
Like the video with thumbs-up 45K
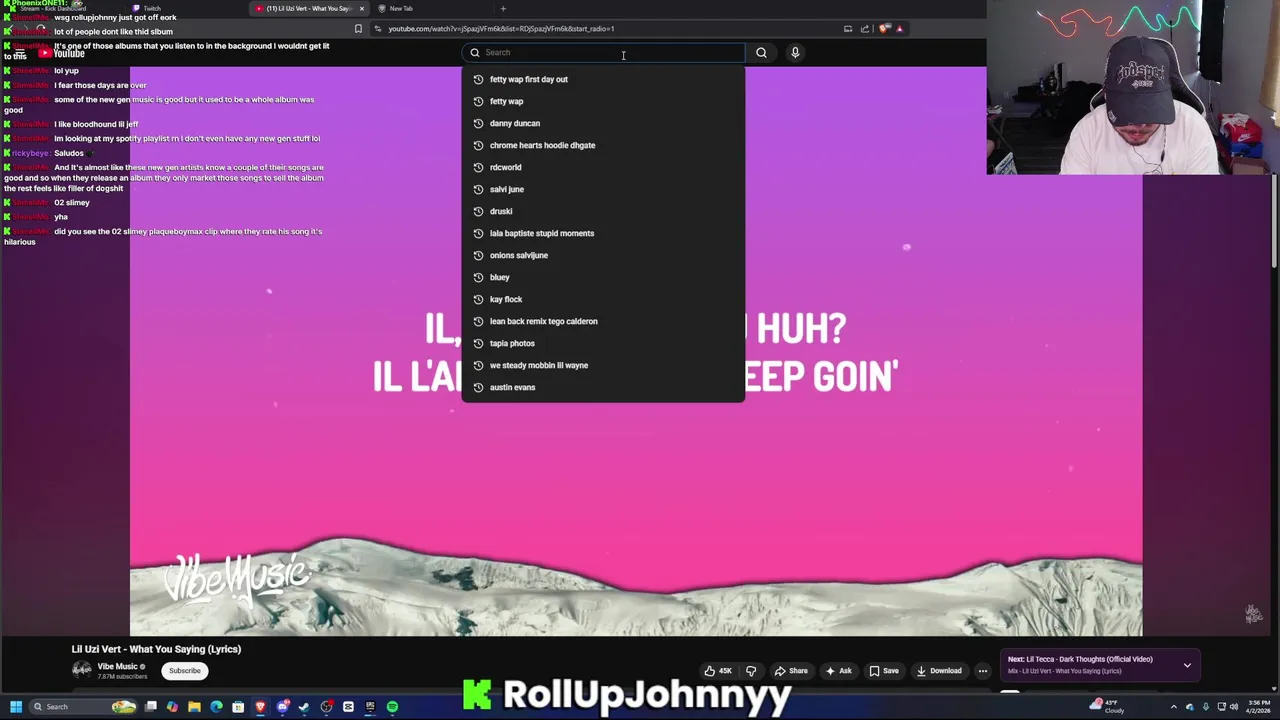(718, 671)
